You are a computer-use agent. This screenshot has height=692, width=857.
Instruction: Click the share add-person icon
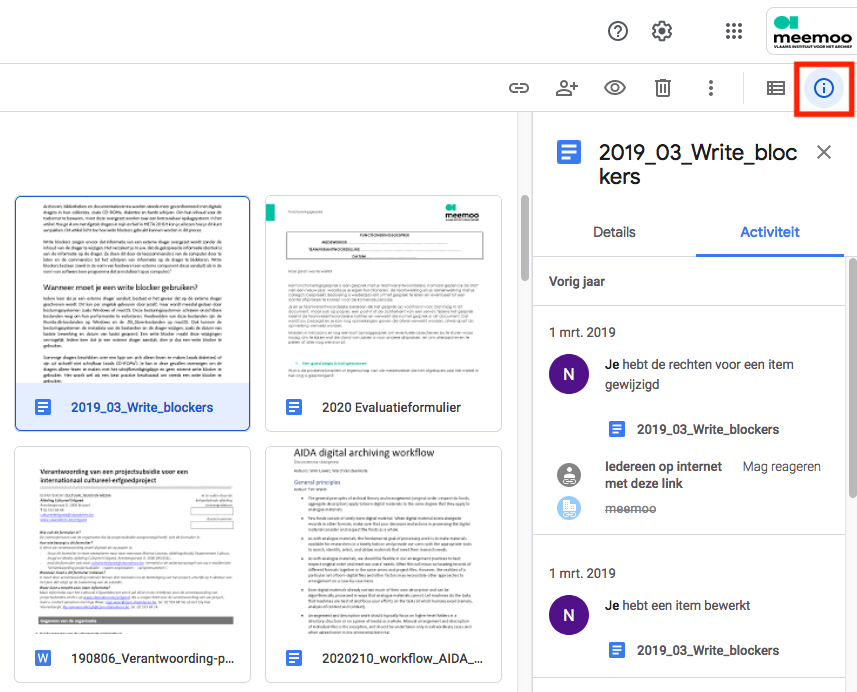click(567, 88)
